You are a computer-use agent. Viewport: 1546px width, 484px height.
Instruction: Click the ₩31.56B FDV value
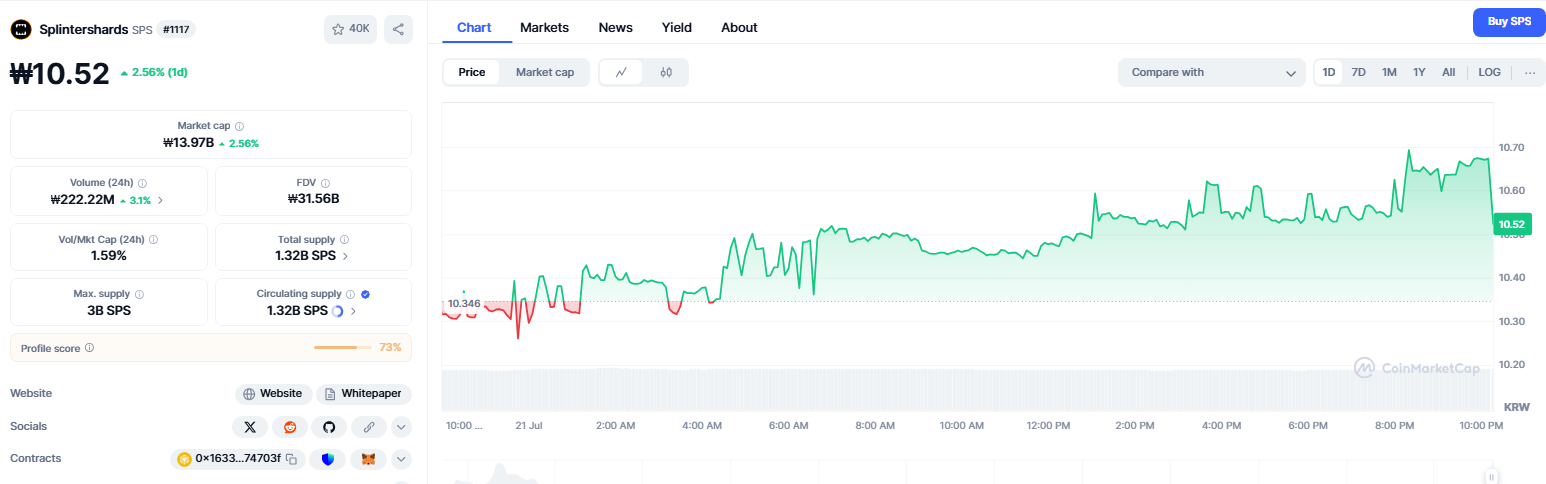[x=313, y=199]
